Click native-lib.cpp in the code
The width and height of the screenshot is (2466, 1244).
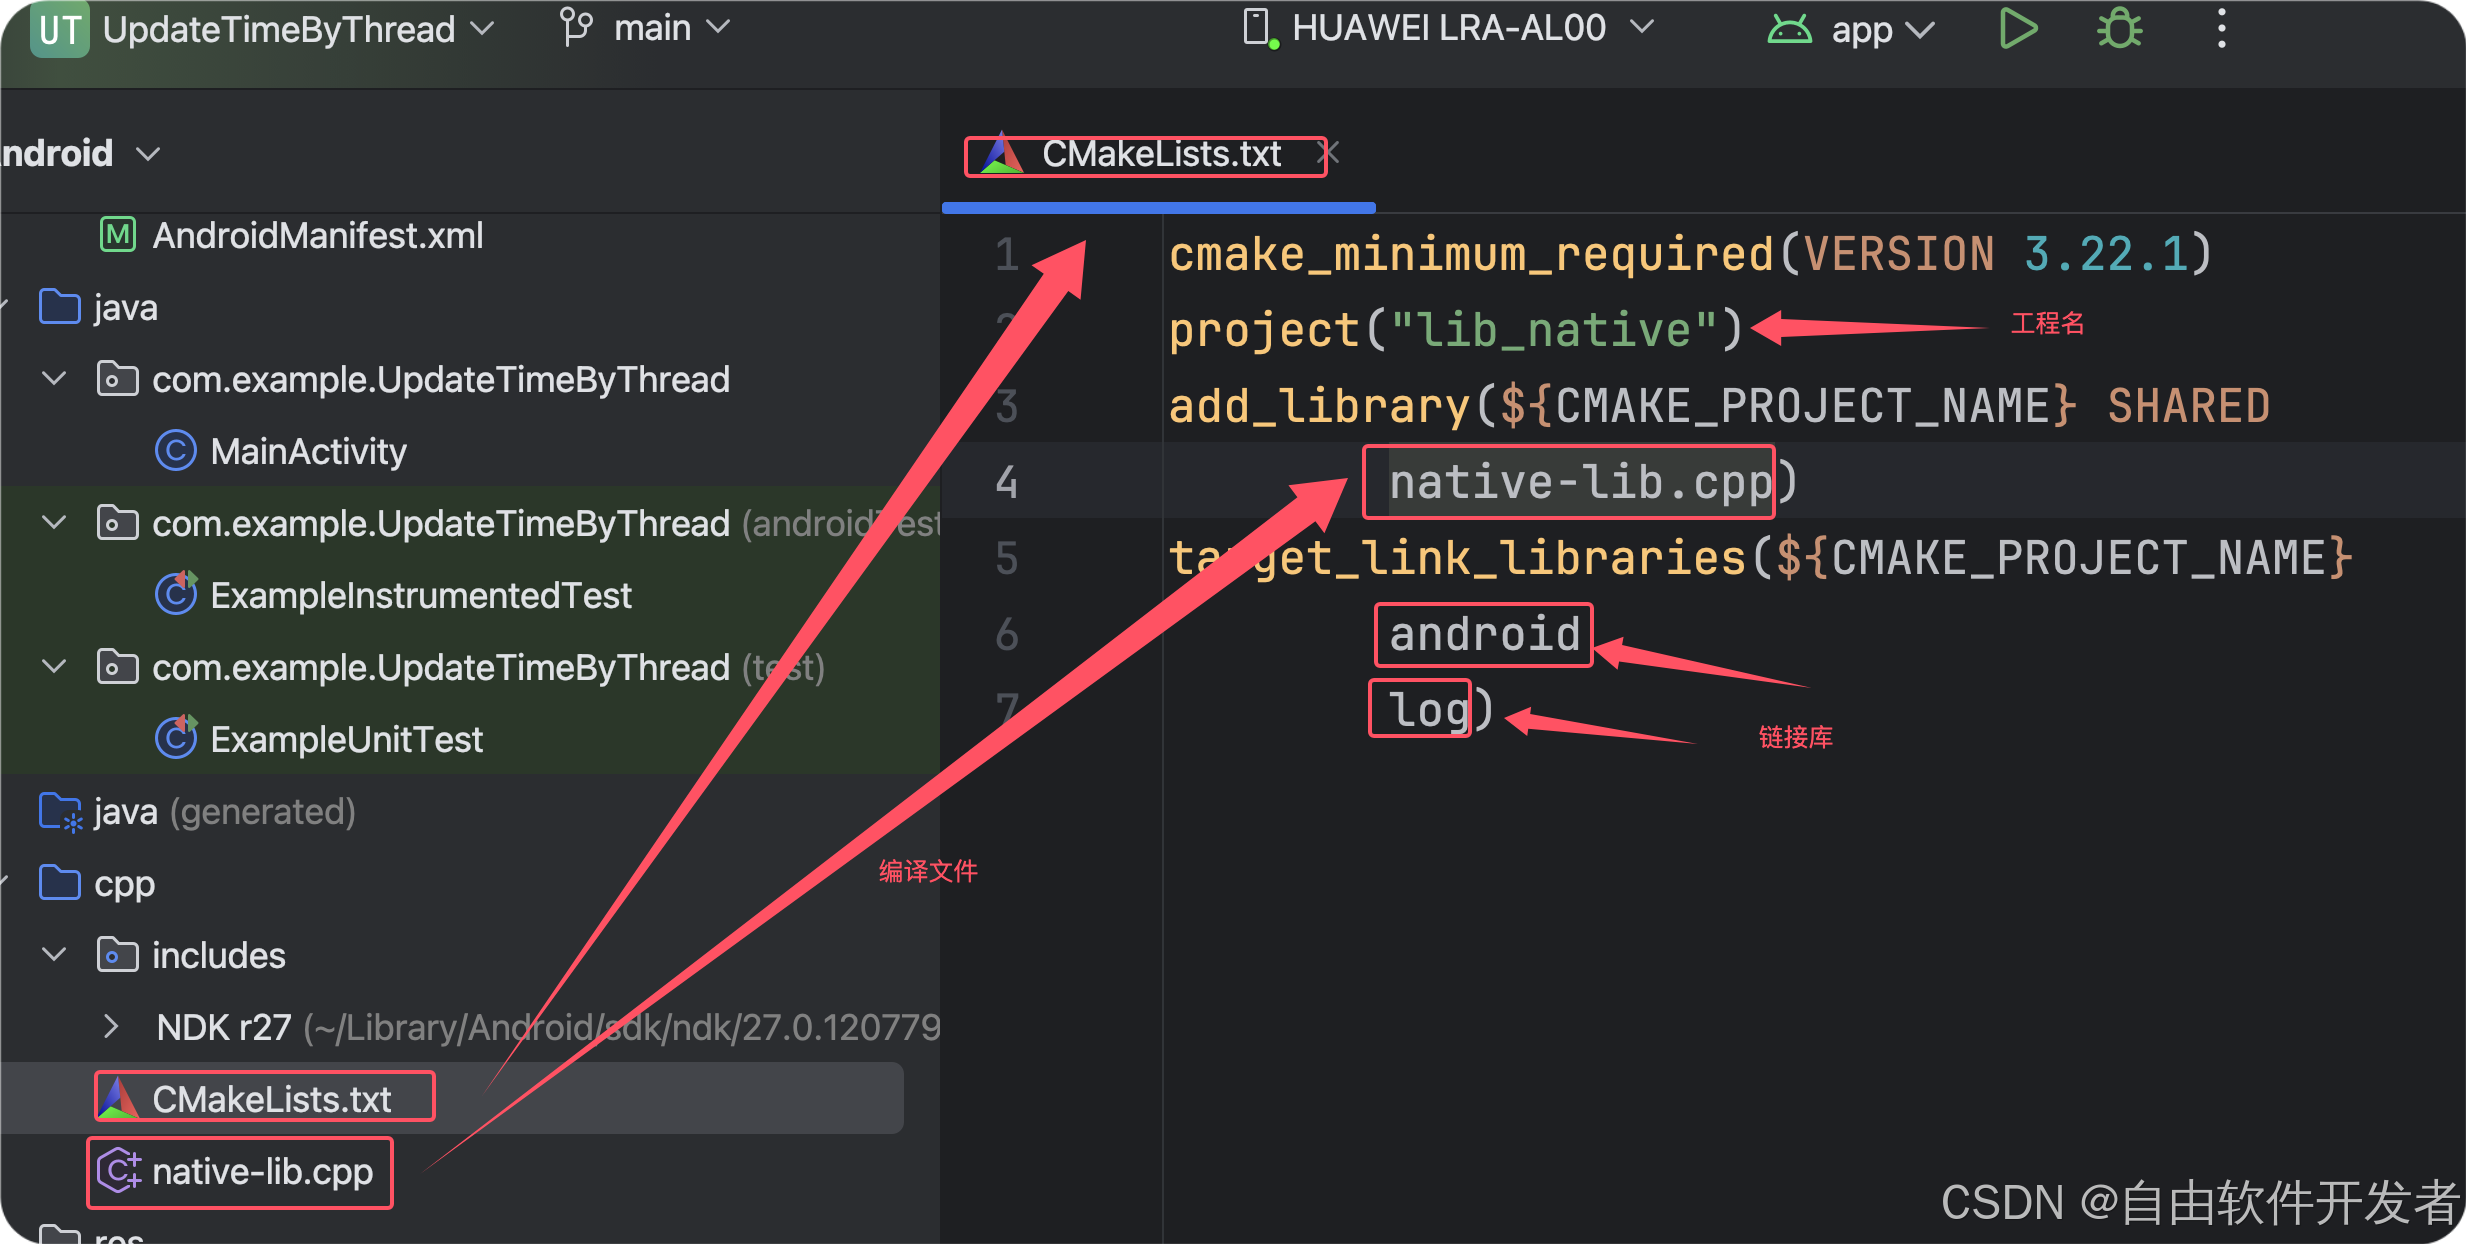click(x=1580, y=483)
